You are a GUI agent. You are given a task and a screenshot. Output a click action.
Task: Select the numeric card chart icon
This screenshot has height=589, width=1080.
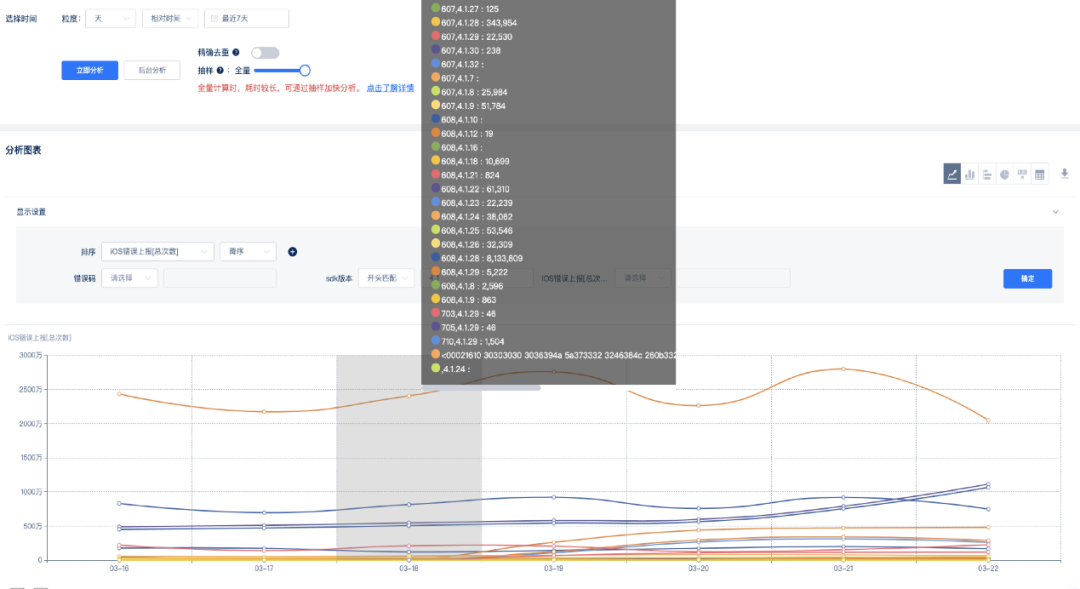[x=1022, y=174]
